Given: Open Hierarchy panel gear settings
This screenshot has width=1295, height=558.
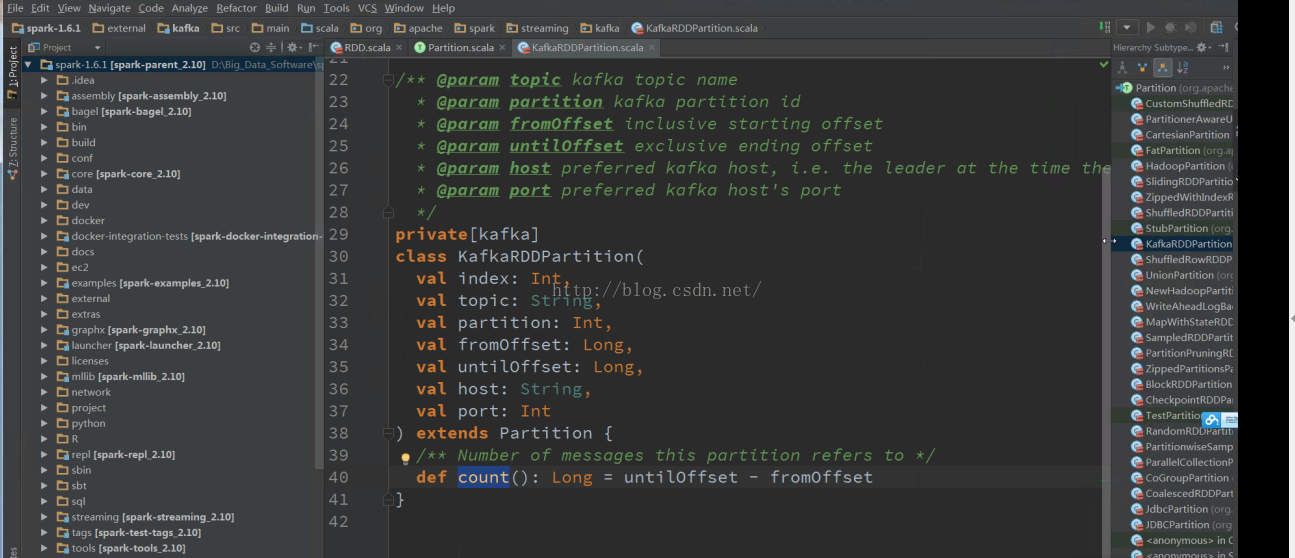Looking at the screenshot, I should [1203, 47].
